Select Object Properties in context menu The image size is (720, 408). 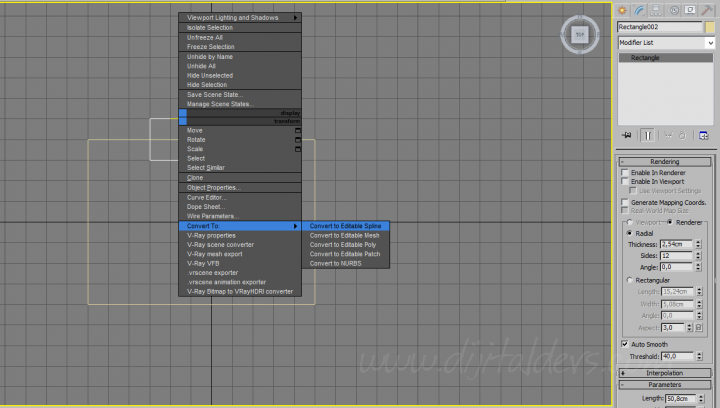pos(214,187)
